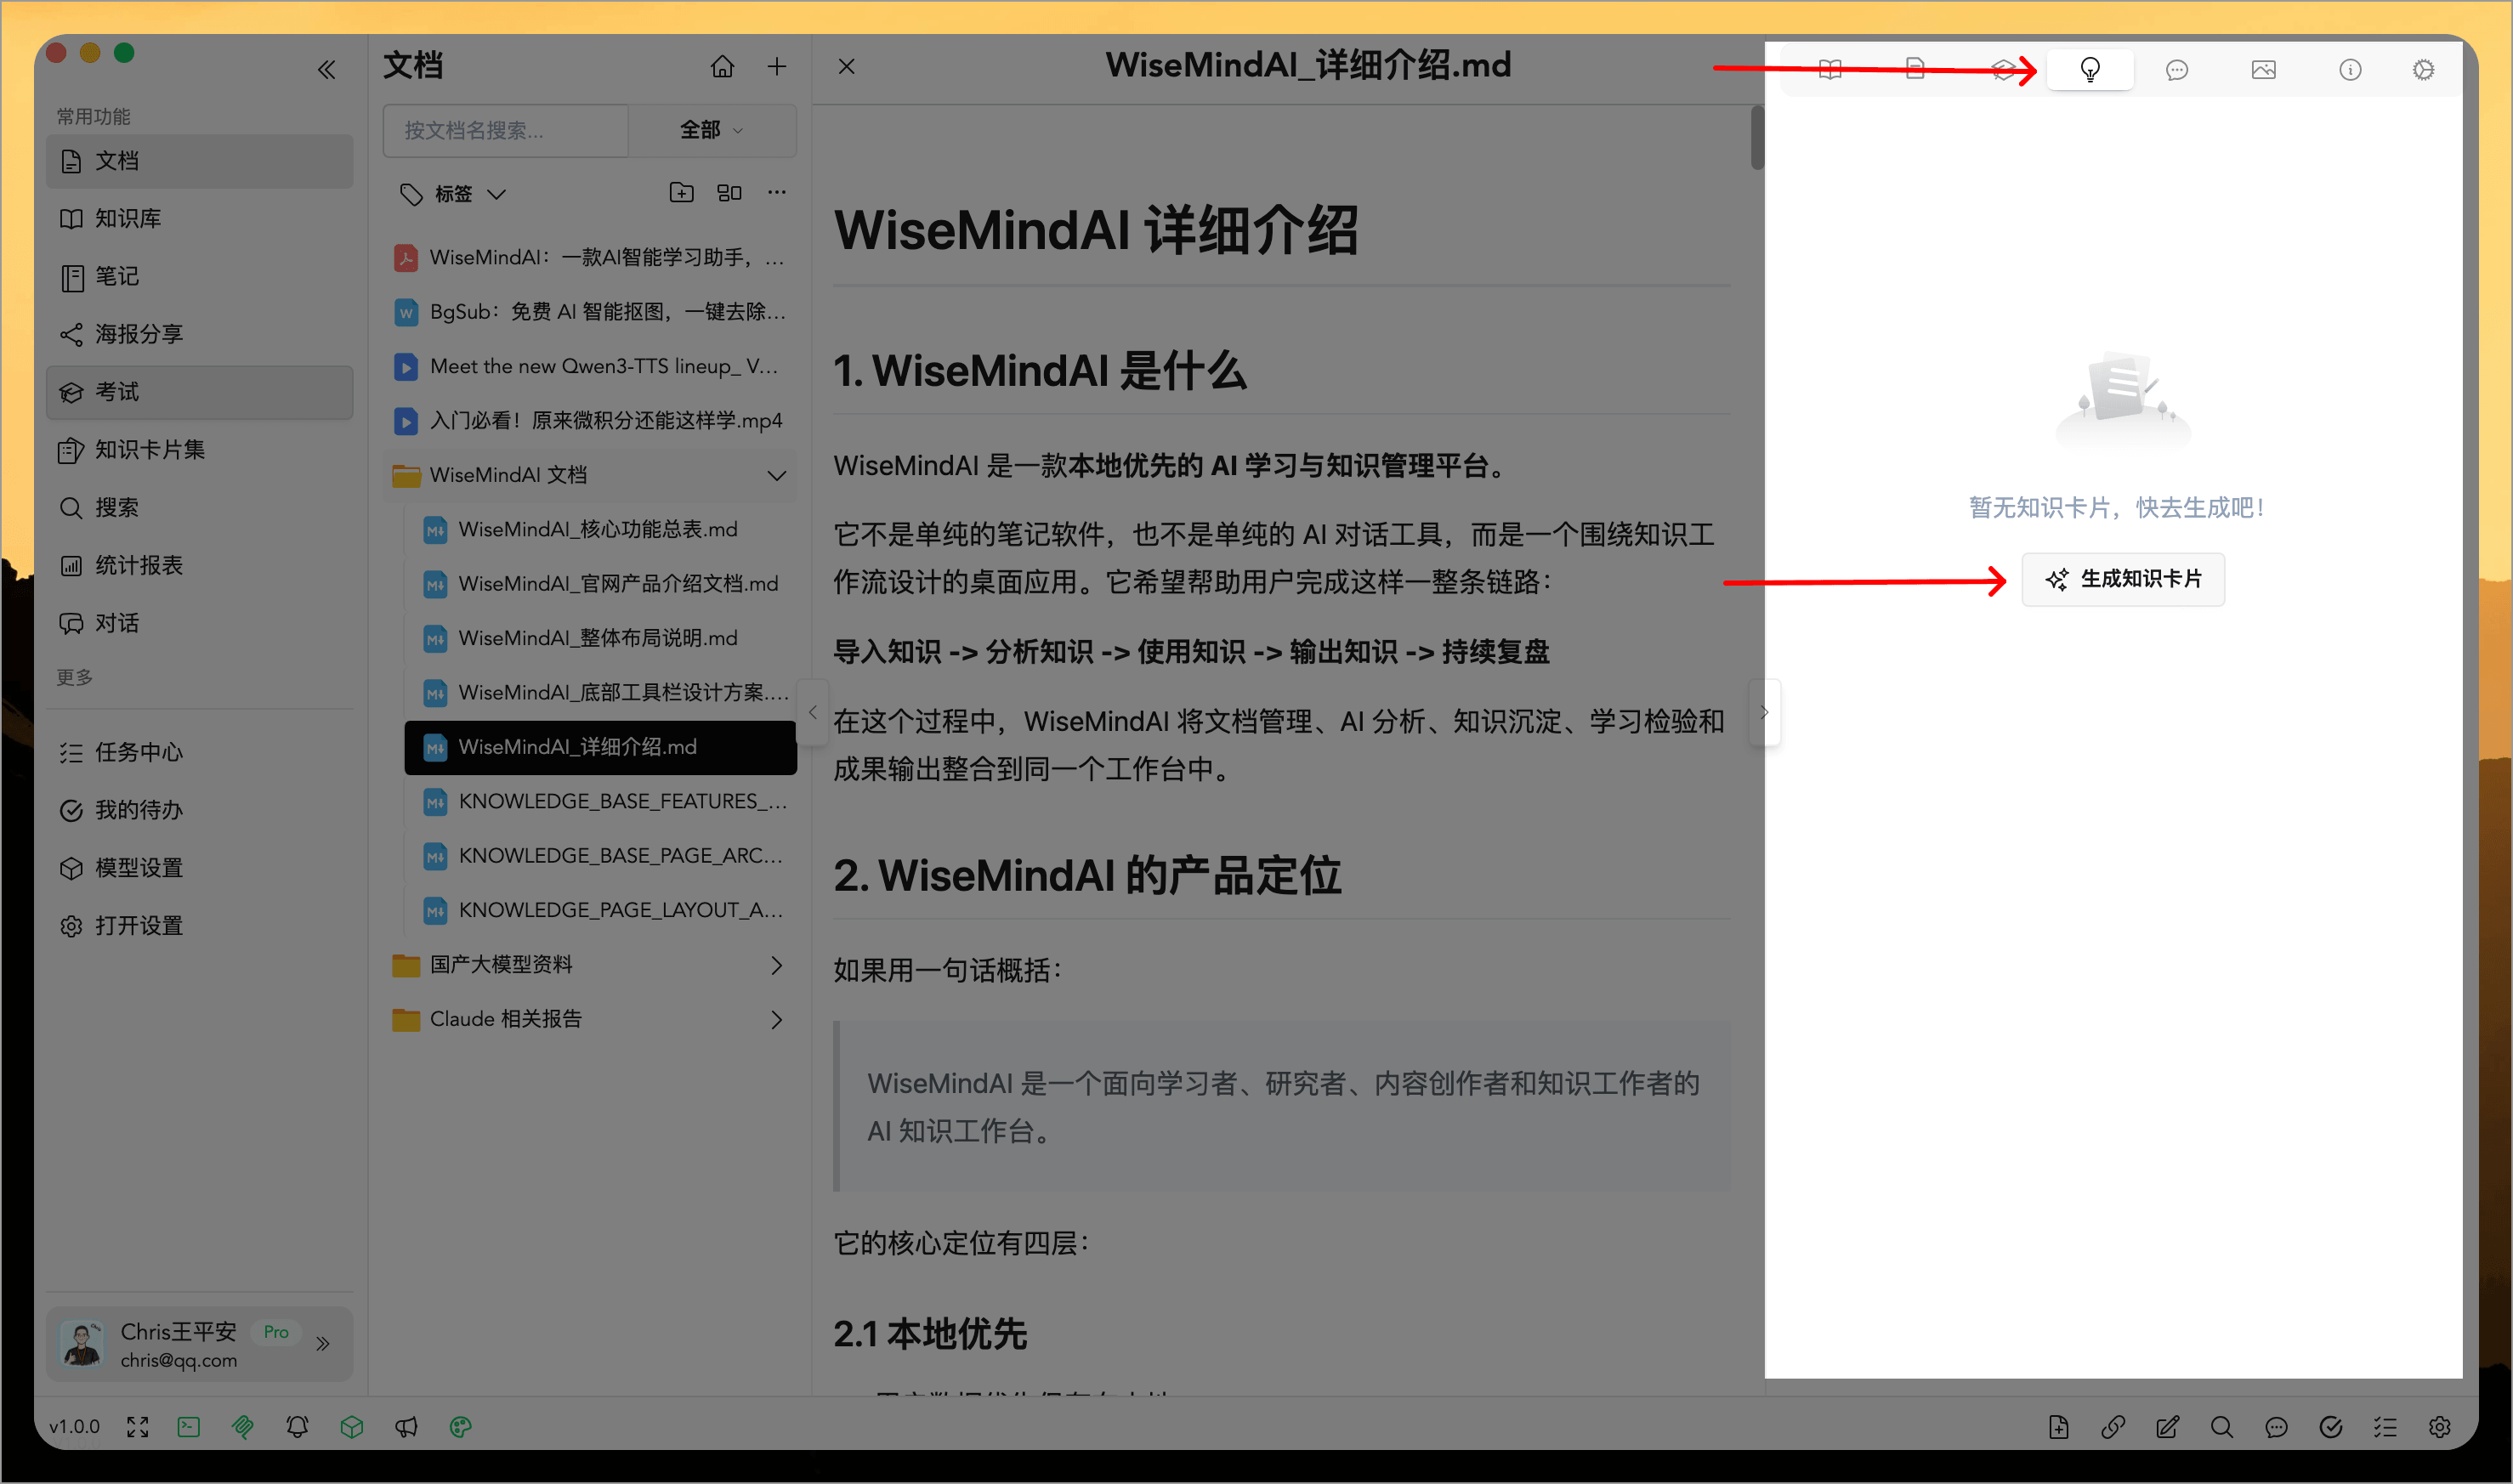The height and width of the screenshot is (1484, 2513).
Task: Open 任务中心 from the sidebar
Action: pos(137,752)
